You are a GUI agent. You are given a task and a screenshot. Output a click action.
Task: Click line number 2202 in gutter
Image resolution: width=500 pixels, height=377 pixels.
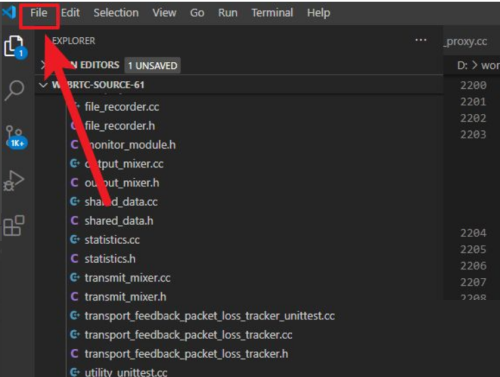pos(473,118)
